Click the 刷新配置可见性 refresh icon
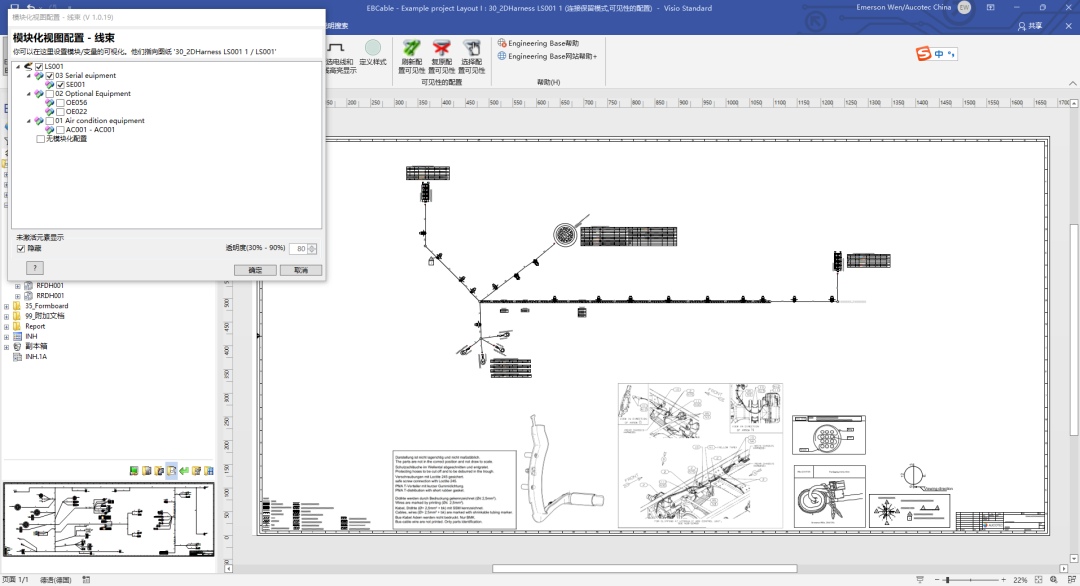 coord(411,48)
